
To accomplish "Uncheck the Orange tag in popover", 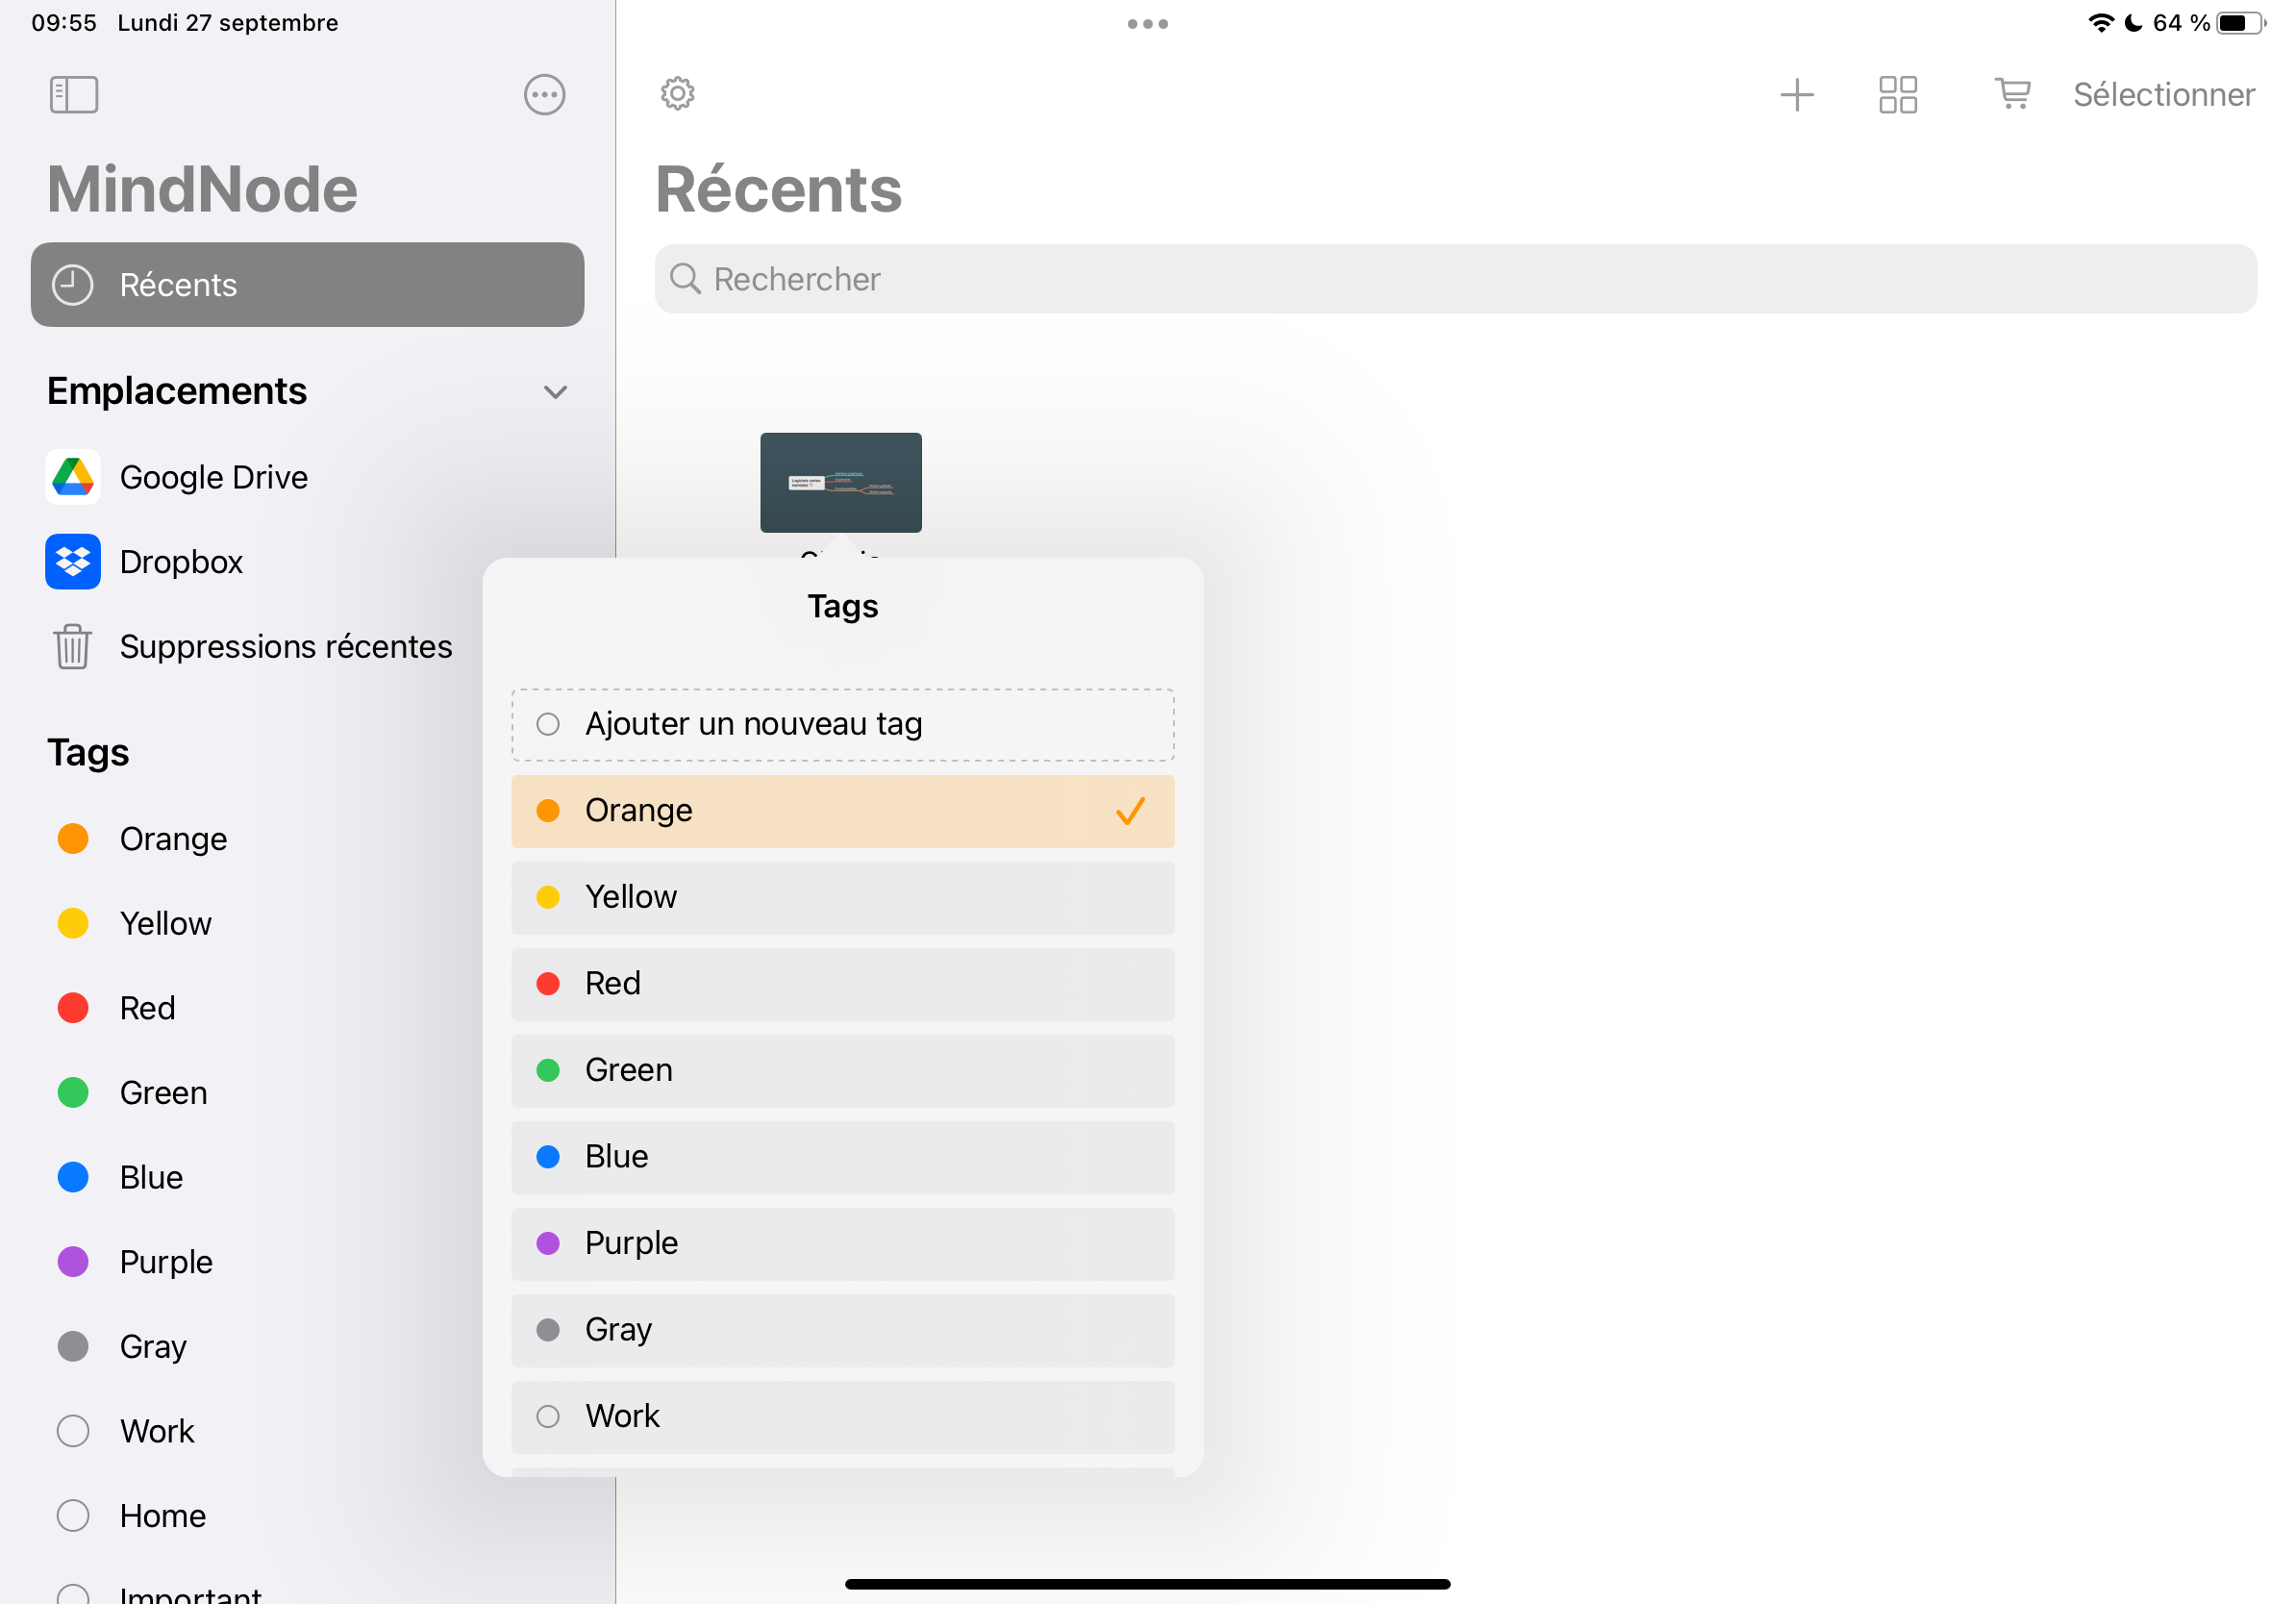I will (x=842, y=811).
